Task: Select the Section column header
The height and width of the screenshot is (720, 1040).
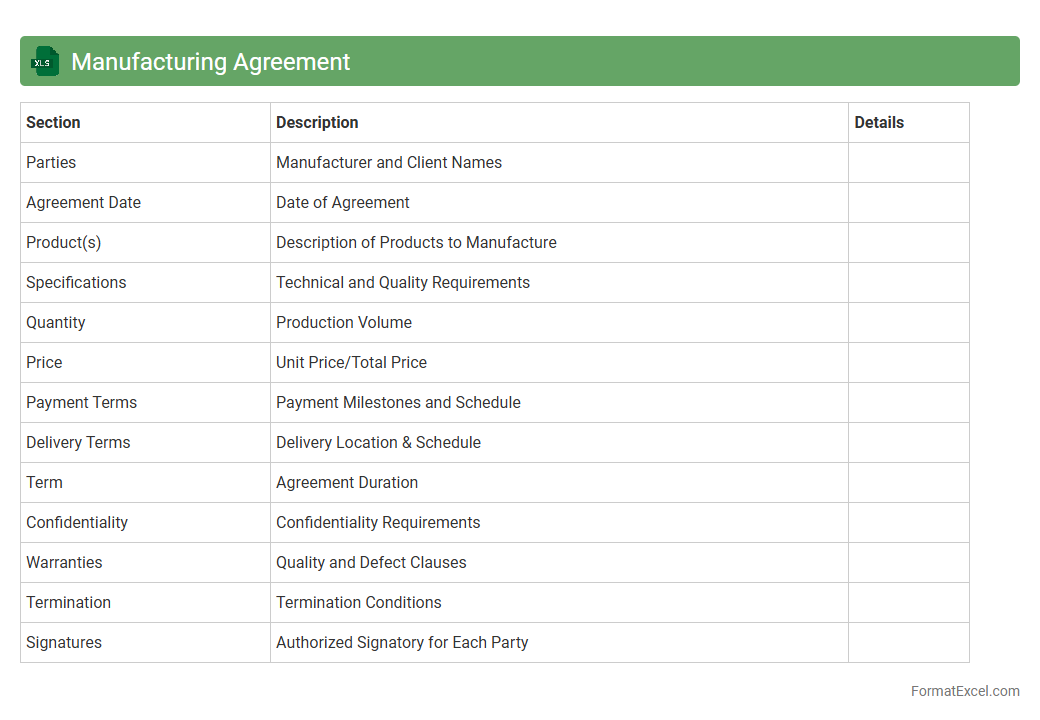Action: pyautogui.click(x=54, y=123)
